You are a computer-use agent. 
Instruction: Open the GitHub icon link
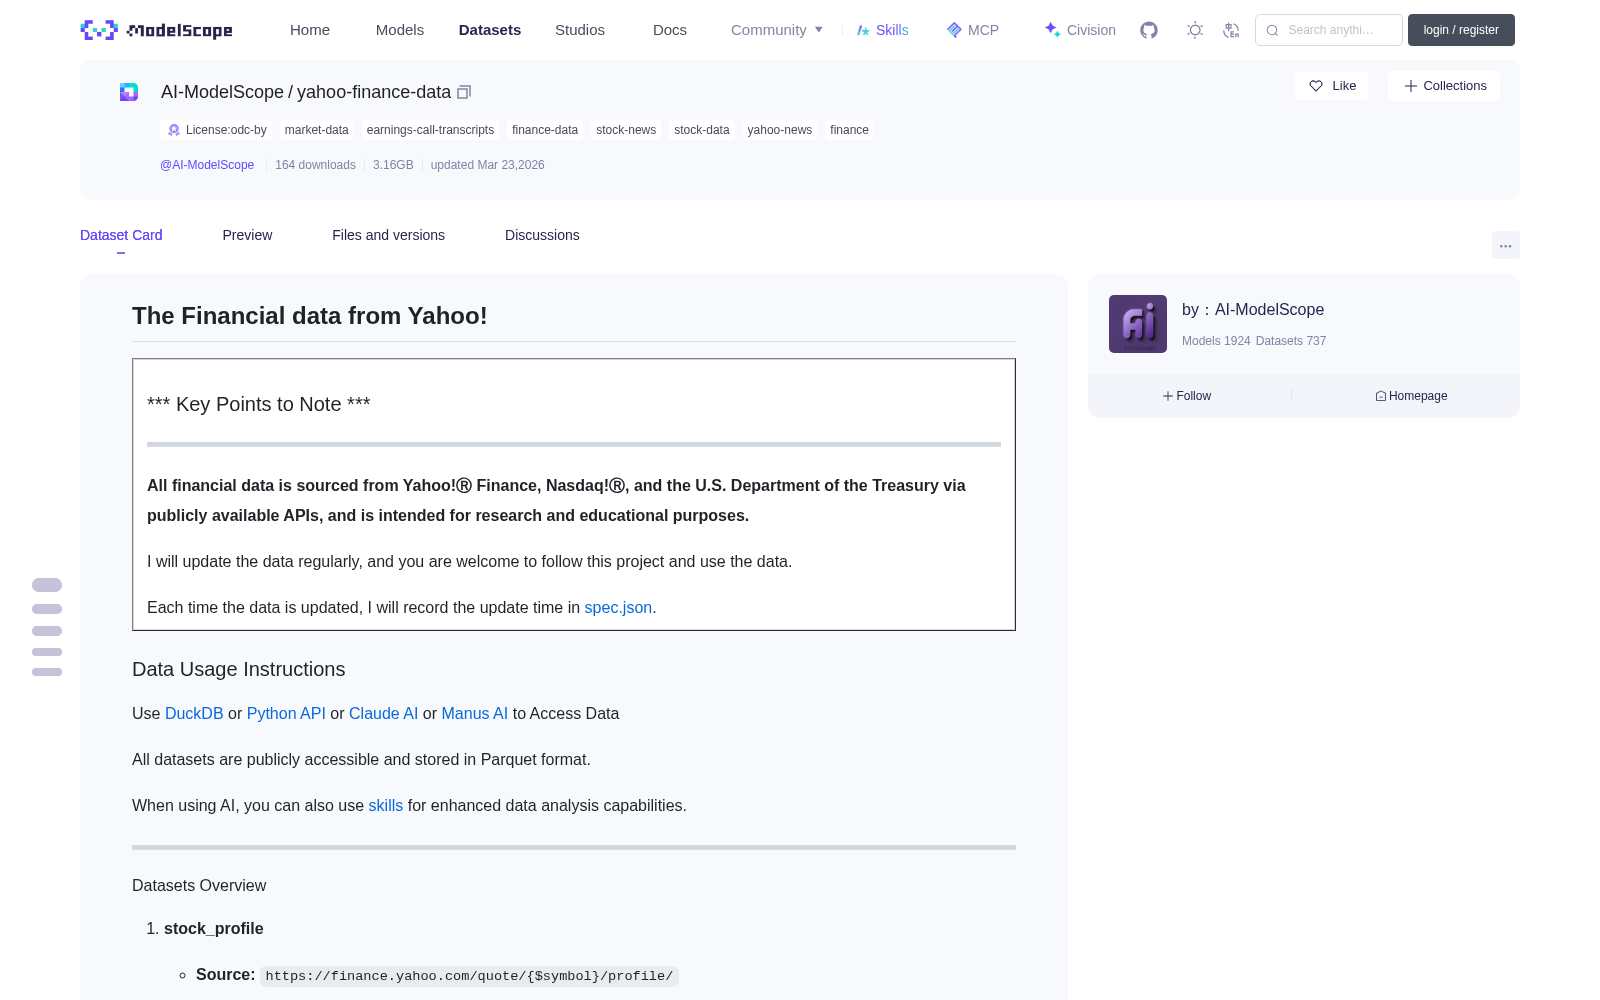click(1149, 30)
